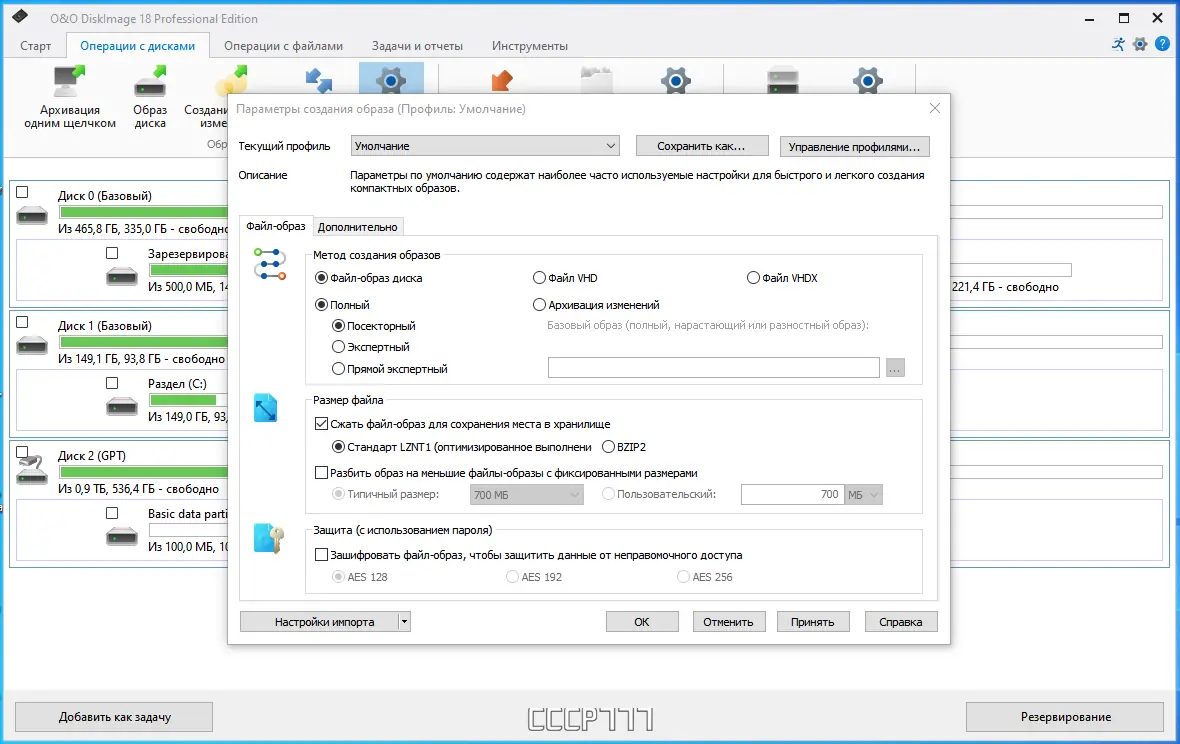Apply settings with 'Принять' button
The width and height of the screenshot is (1180, 744).
(813, 622)
